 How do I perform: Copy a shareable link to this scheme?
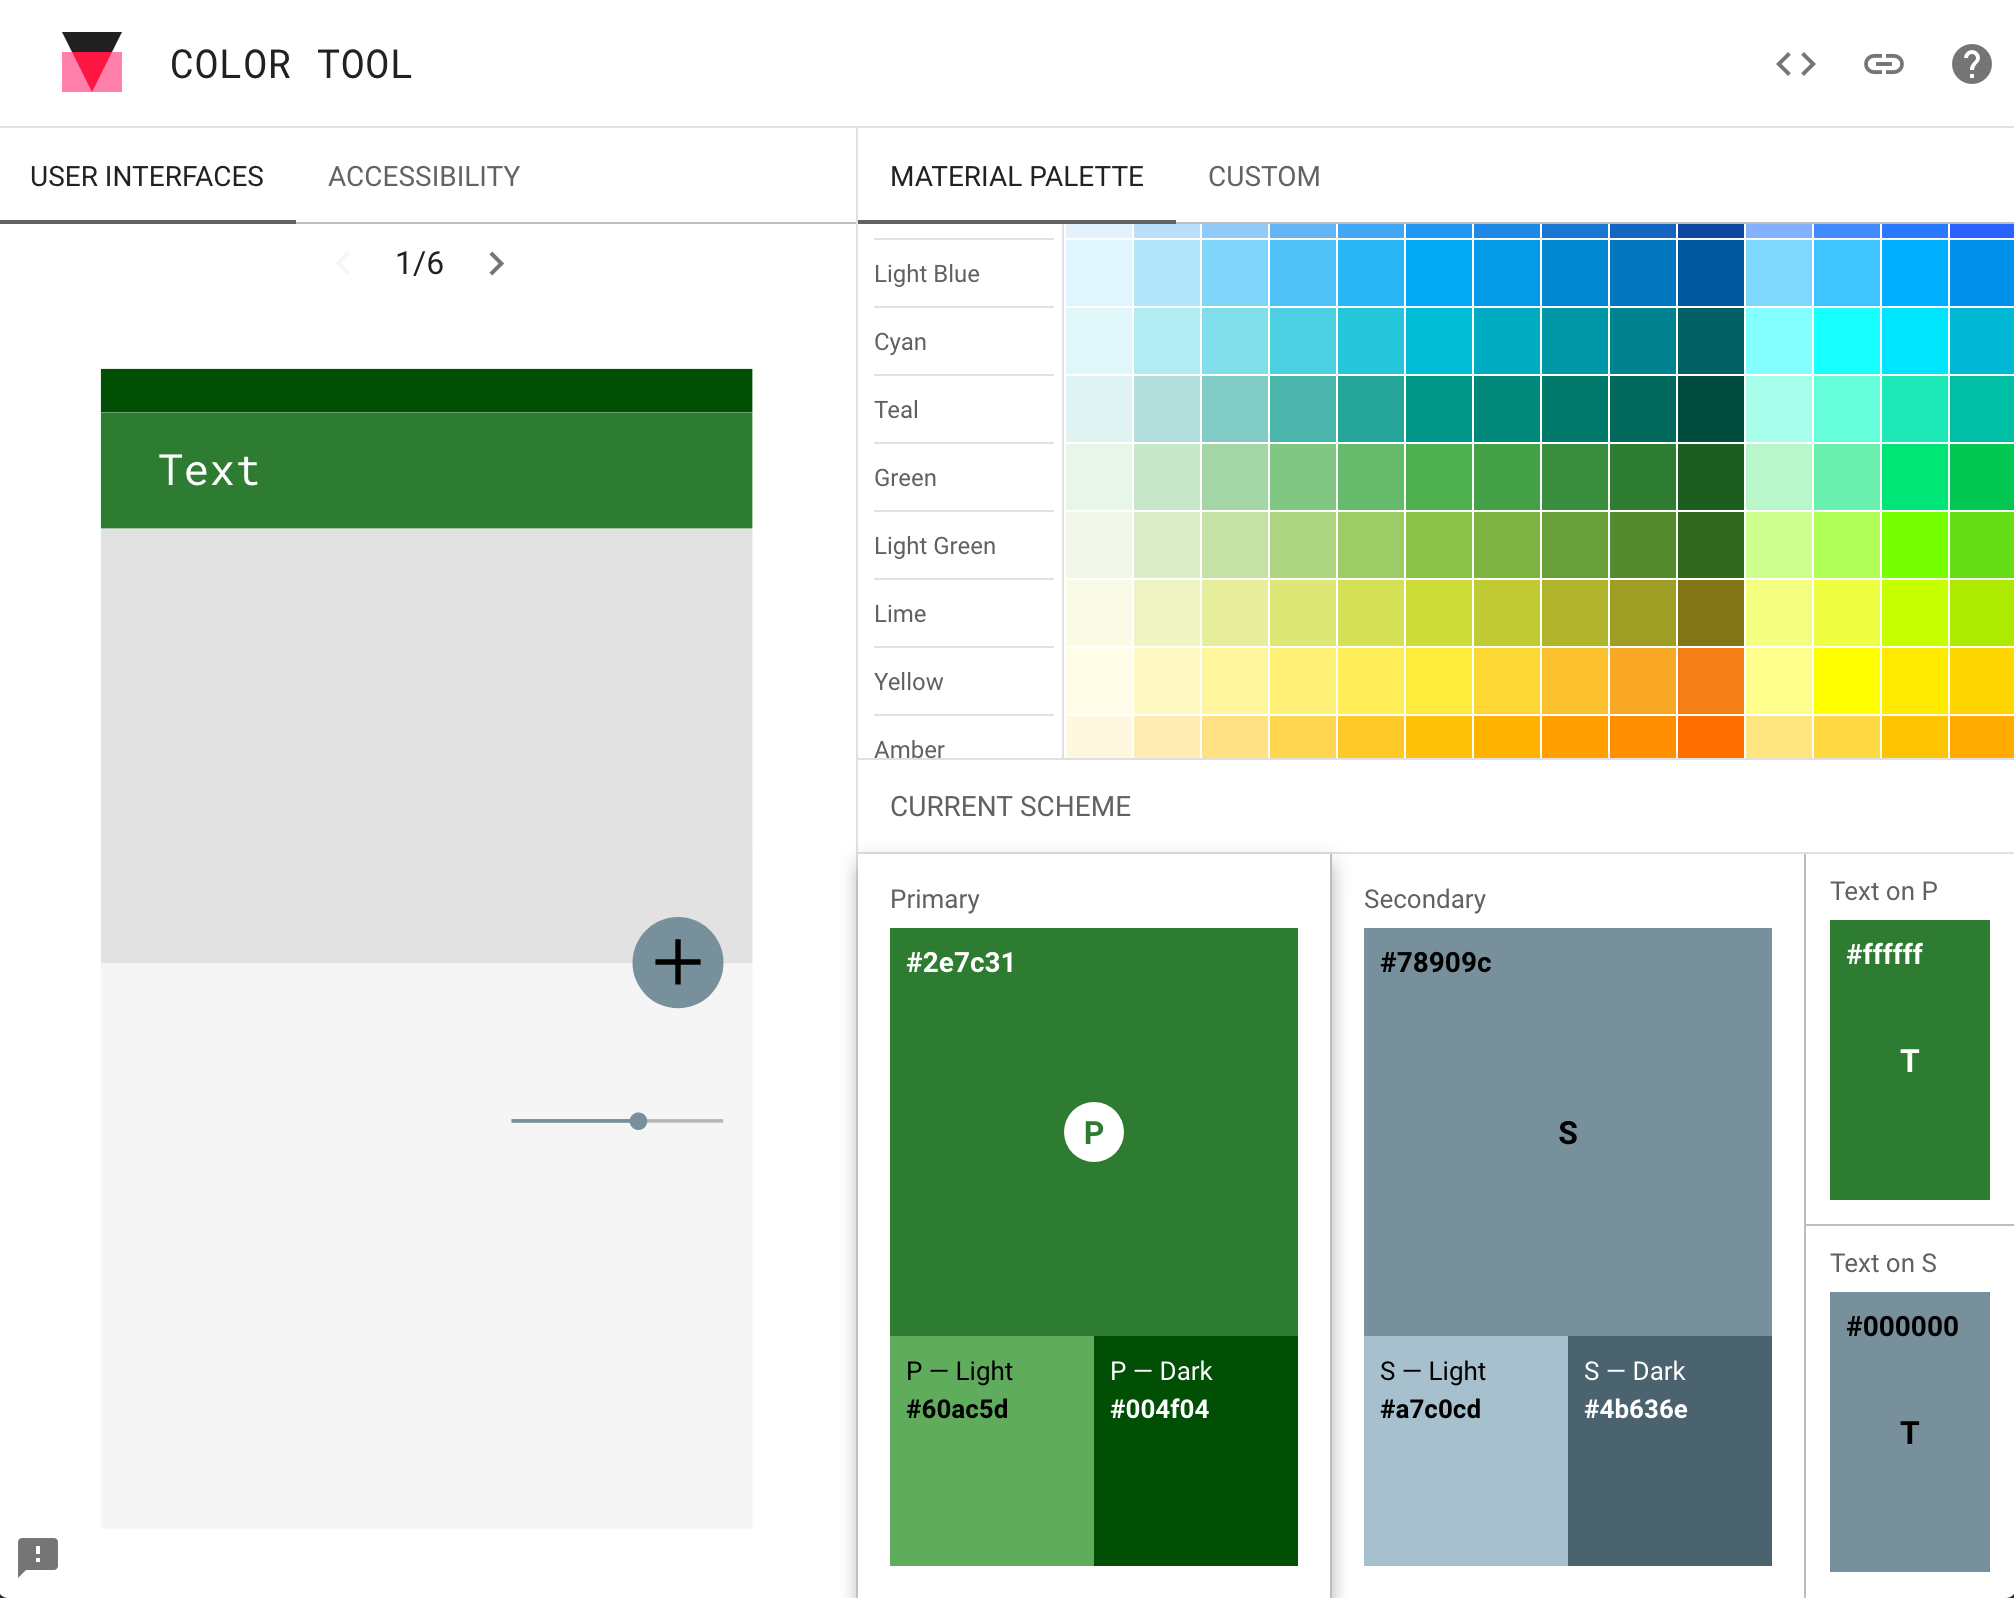[1883, 63]
